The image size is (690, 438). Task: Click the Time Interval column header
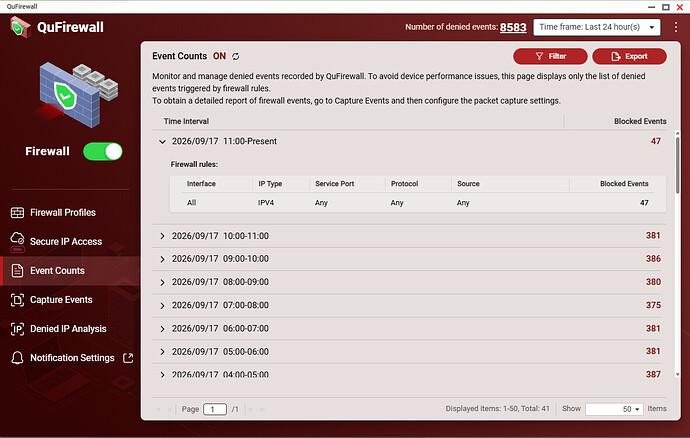pyautogui.click(x=186, y=121)
